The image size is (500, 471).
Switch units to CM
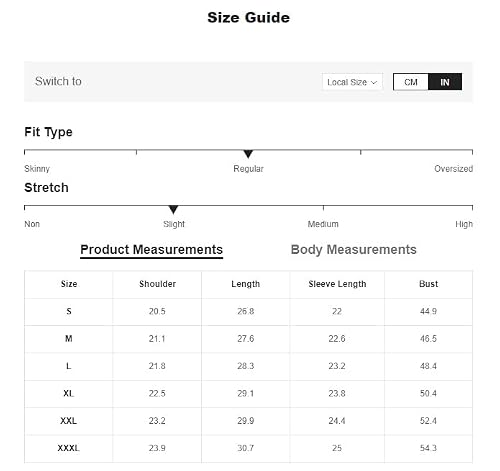411,82
